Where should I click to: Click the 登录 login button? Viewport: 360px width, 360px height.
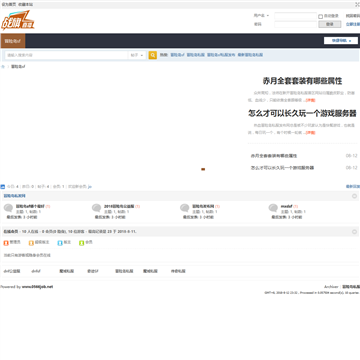(330, 24)
